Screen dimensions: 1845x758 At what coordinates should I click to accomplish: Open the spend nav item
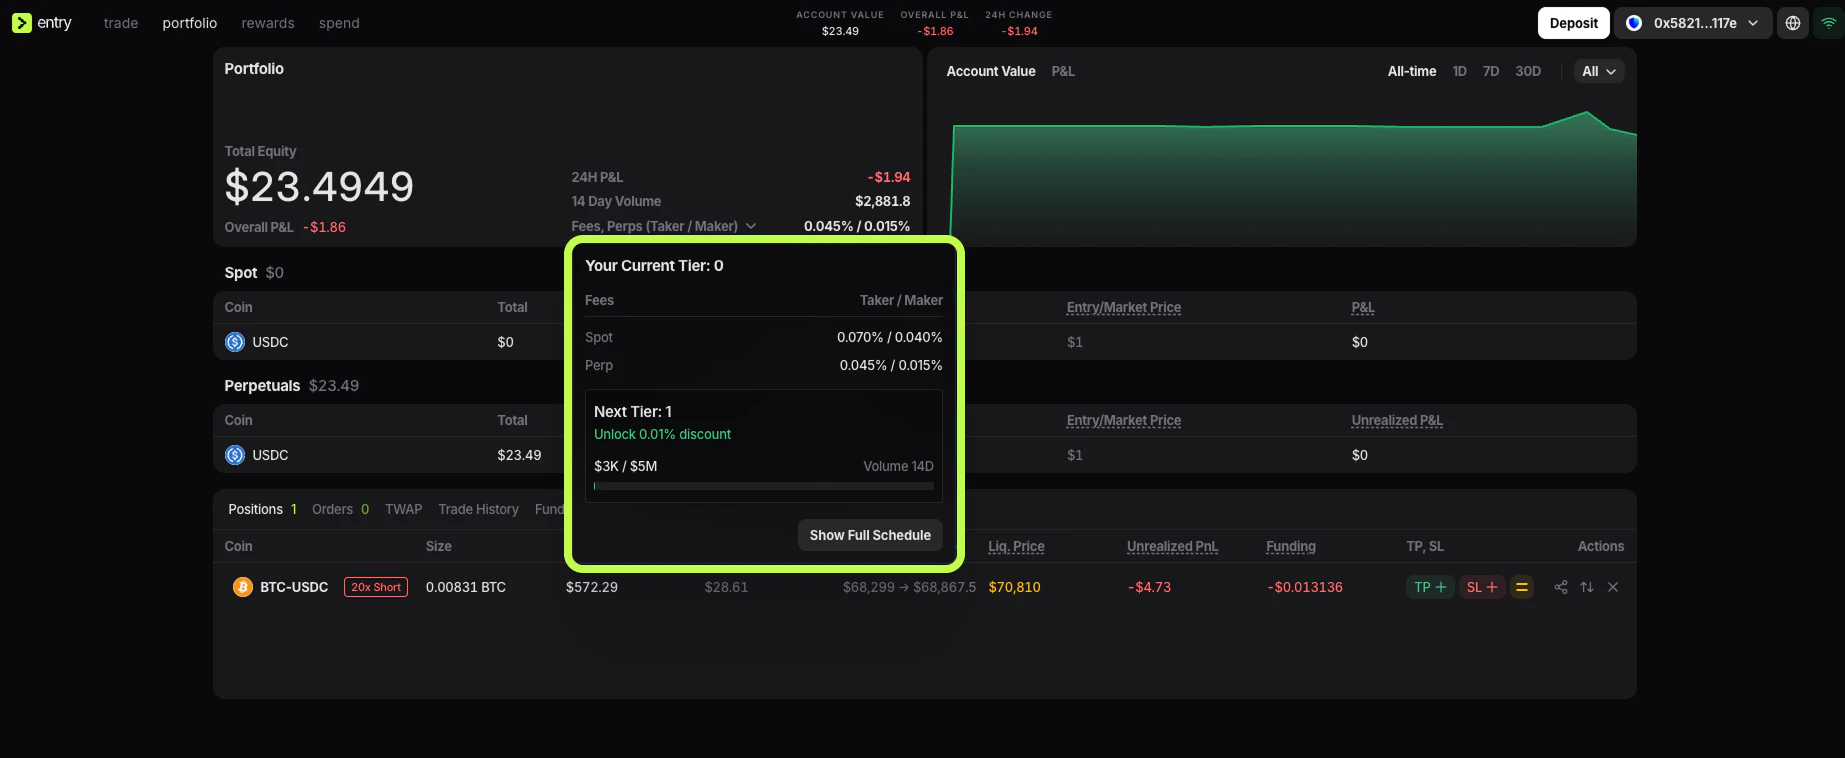point(339,23)
